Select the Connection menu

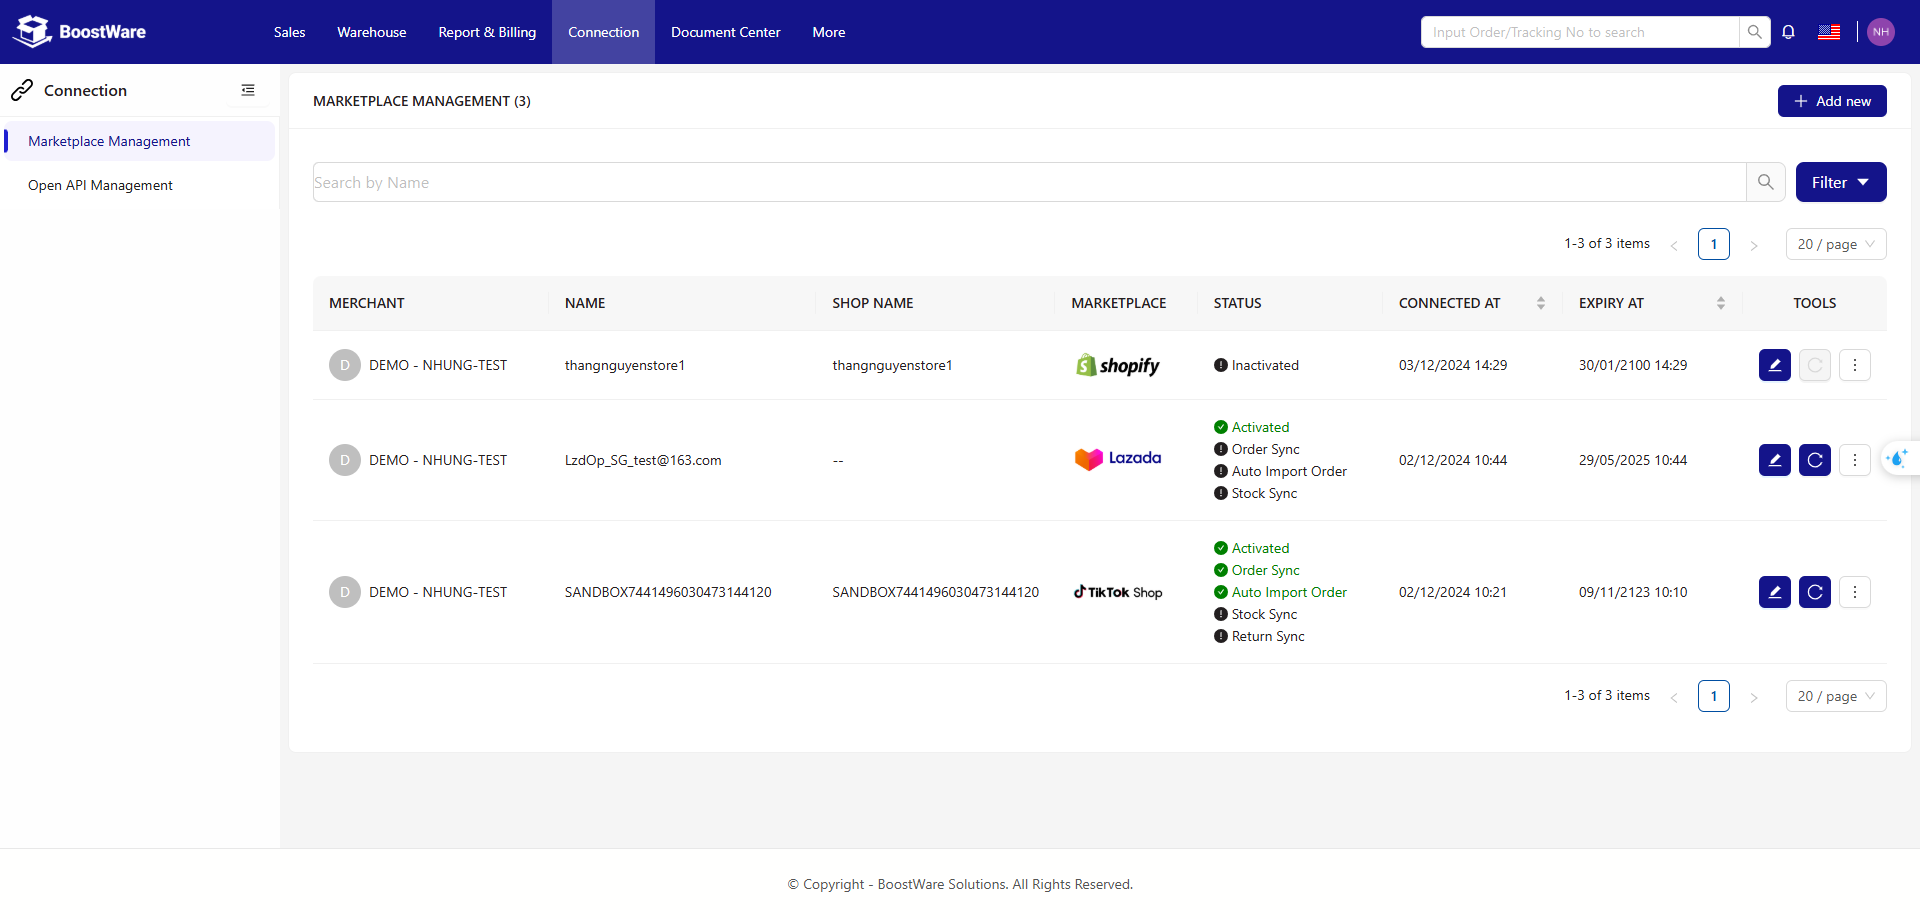pyautogui.click(x=604, y=32)
